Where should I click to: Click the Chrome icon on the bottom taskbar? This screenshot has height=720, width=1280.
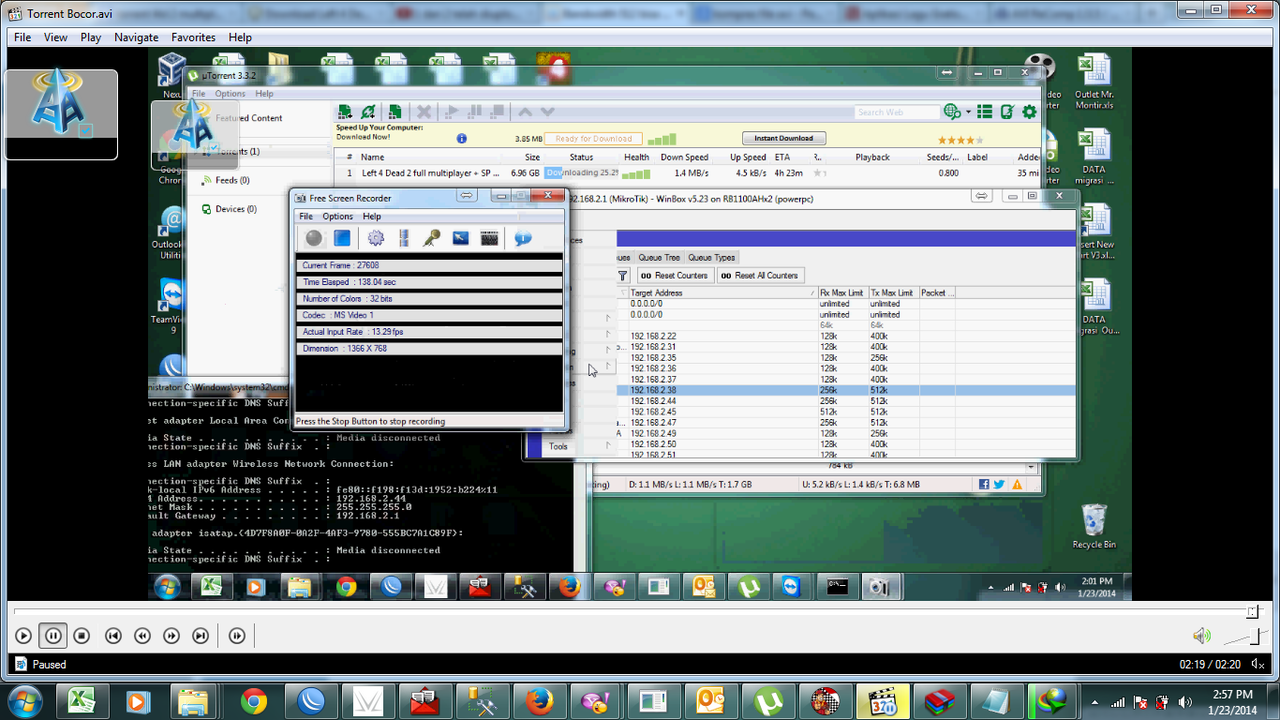[253, 702]
